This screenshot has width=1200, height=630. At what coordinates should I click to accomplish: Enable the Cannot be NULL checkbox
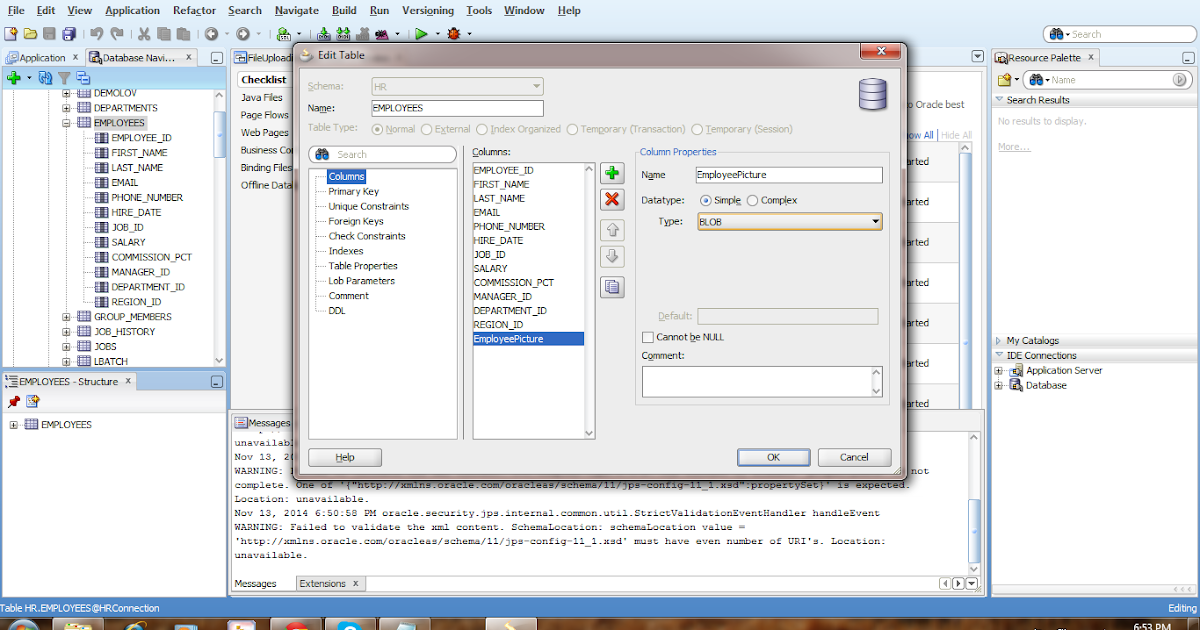(647, 337)
